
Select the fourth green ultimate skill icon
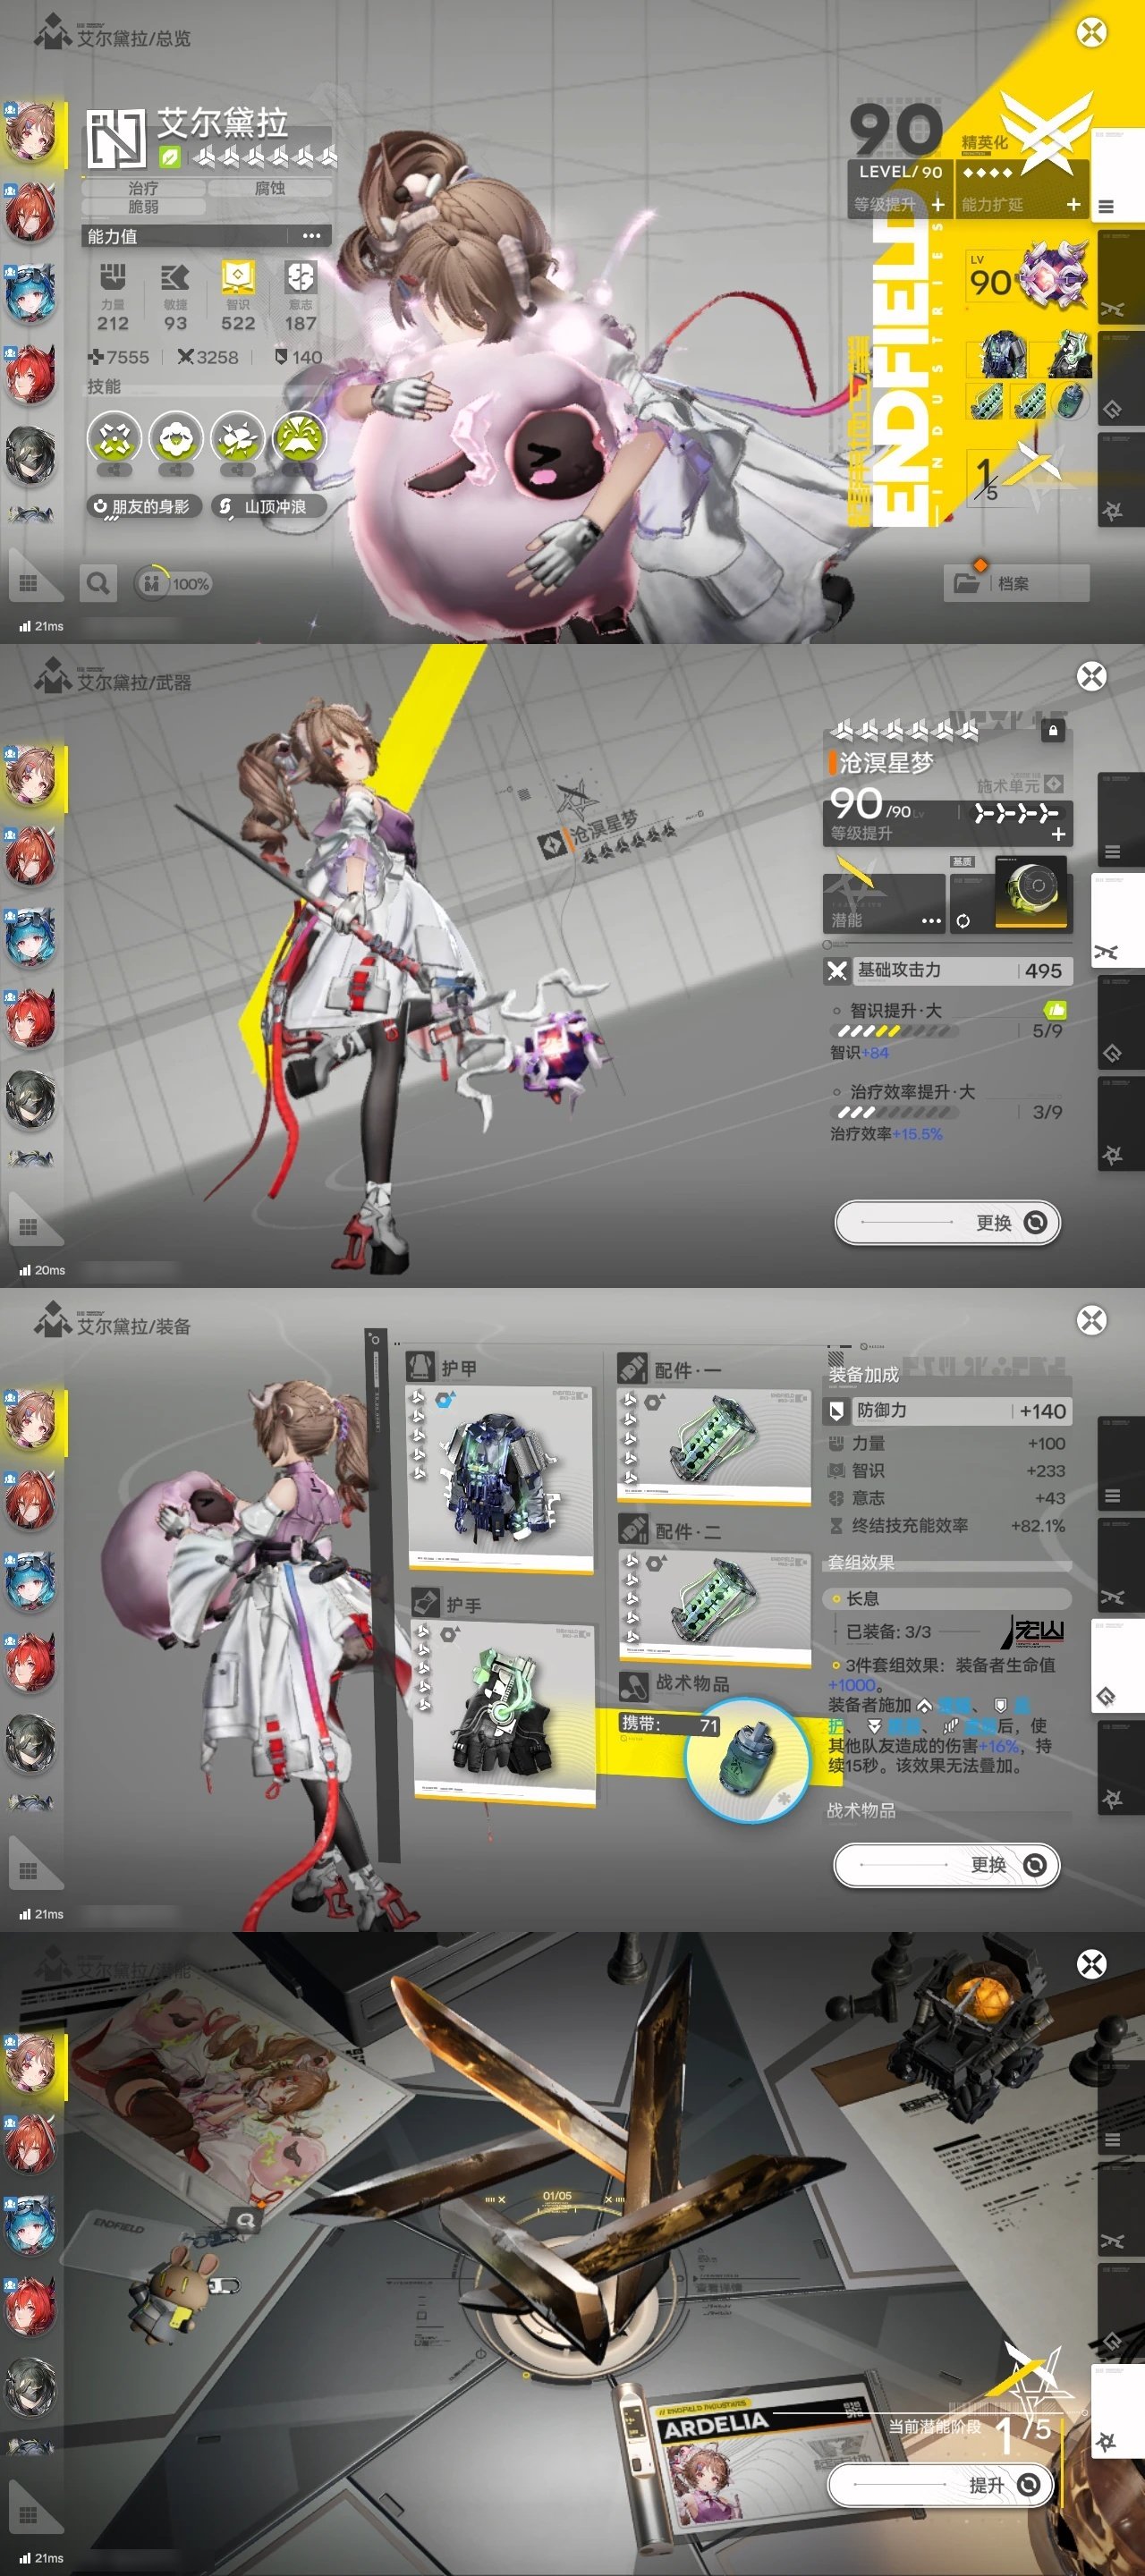(299, 438)
